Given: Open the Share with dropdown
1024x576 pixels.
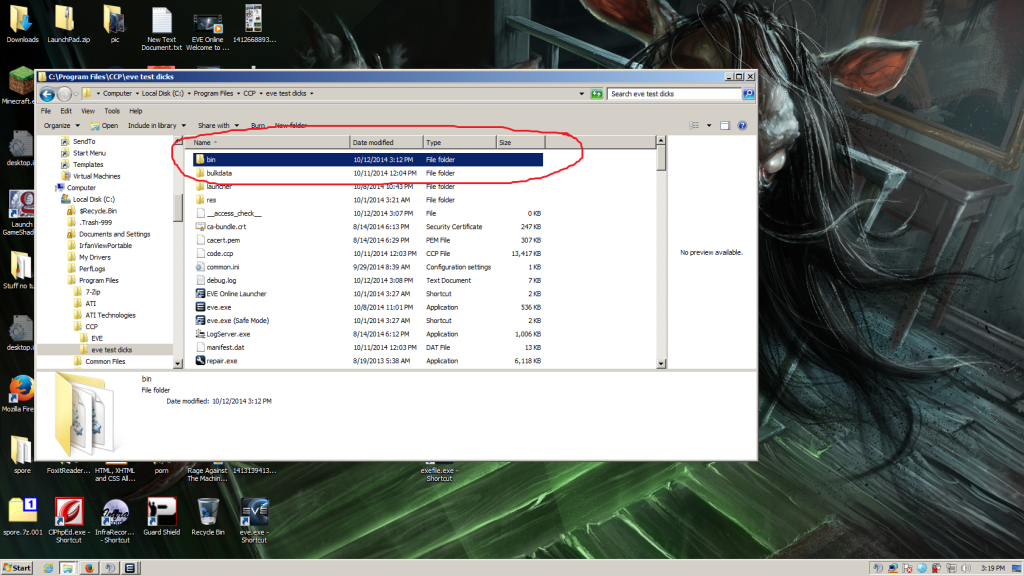Looking at the screenshot, I should click(218, 125).
